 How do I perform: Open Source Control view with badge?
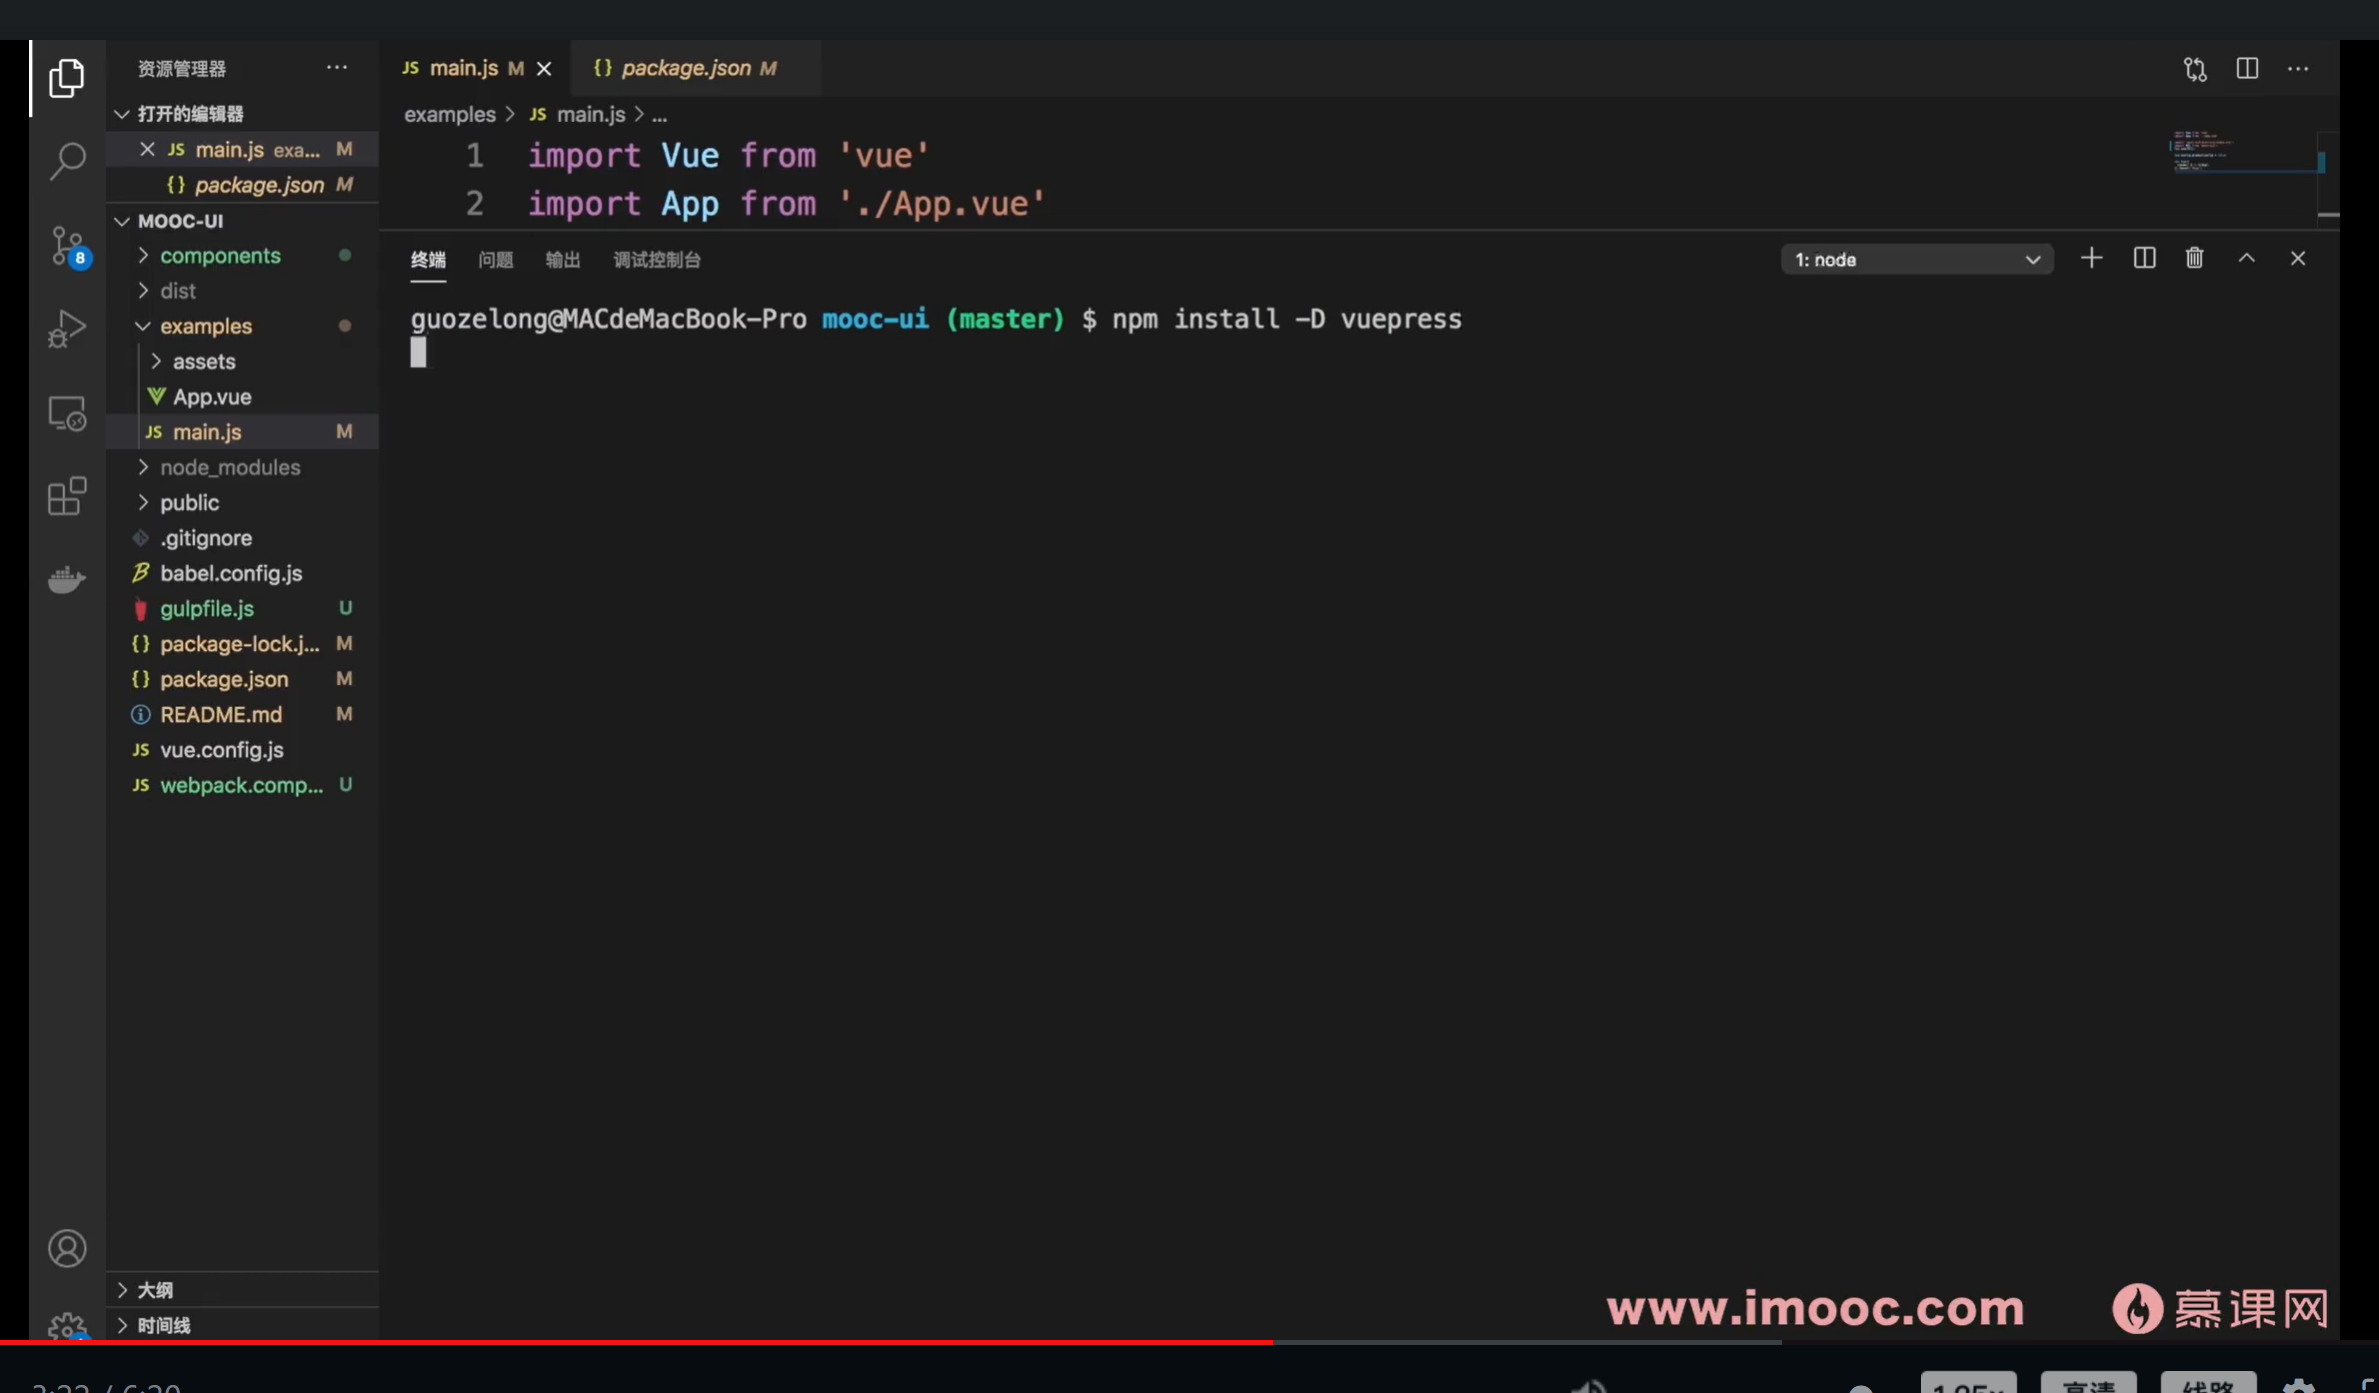[67, 244]
